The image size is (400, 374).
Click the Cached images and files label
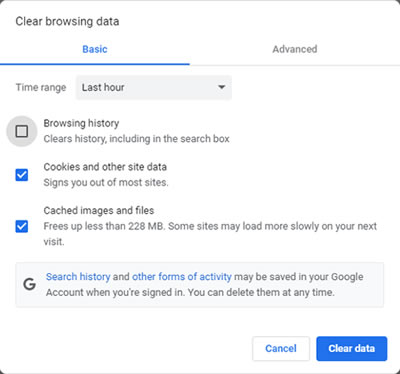click(x=99, y=210)
